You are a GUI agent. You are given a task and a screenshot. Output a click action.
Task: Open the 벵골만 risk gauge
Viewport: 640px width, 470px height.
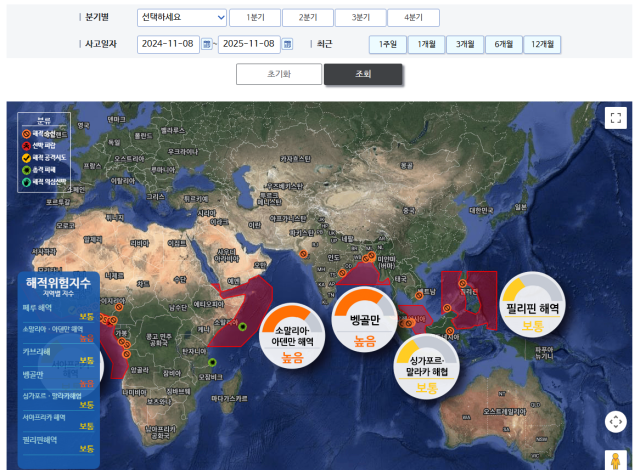[365, 320]
